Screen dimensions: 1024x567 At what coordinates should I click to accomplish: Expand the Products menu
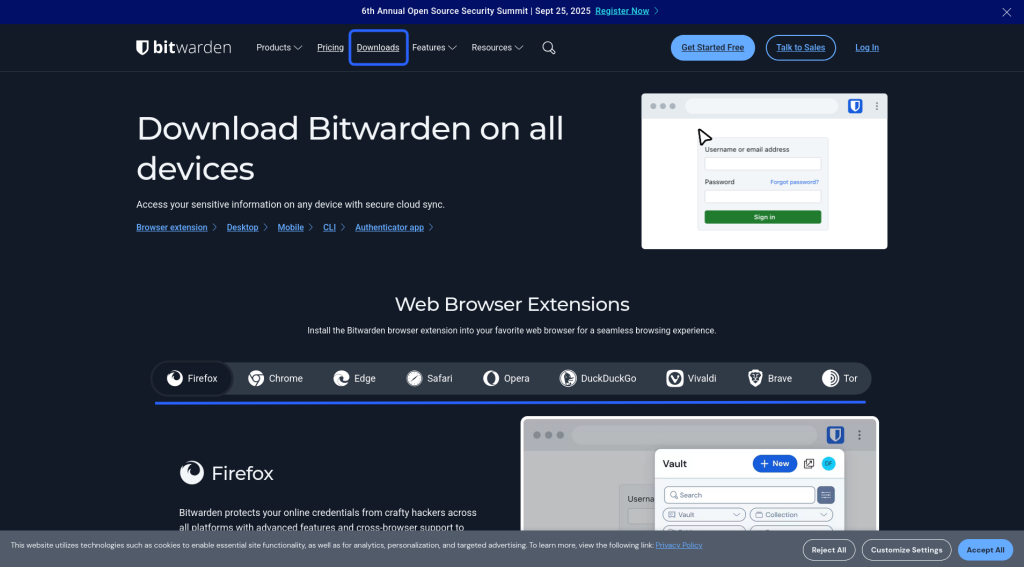[279, 48]
